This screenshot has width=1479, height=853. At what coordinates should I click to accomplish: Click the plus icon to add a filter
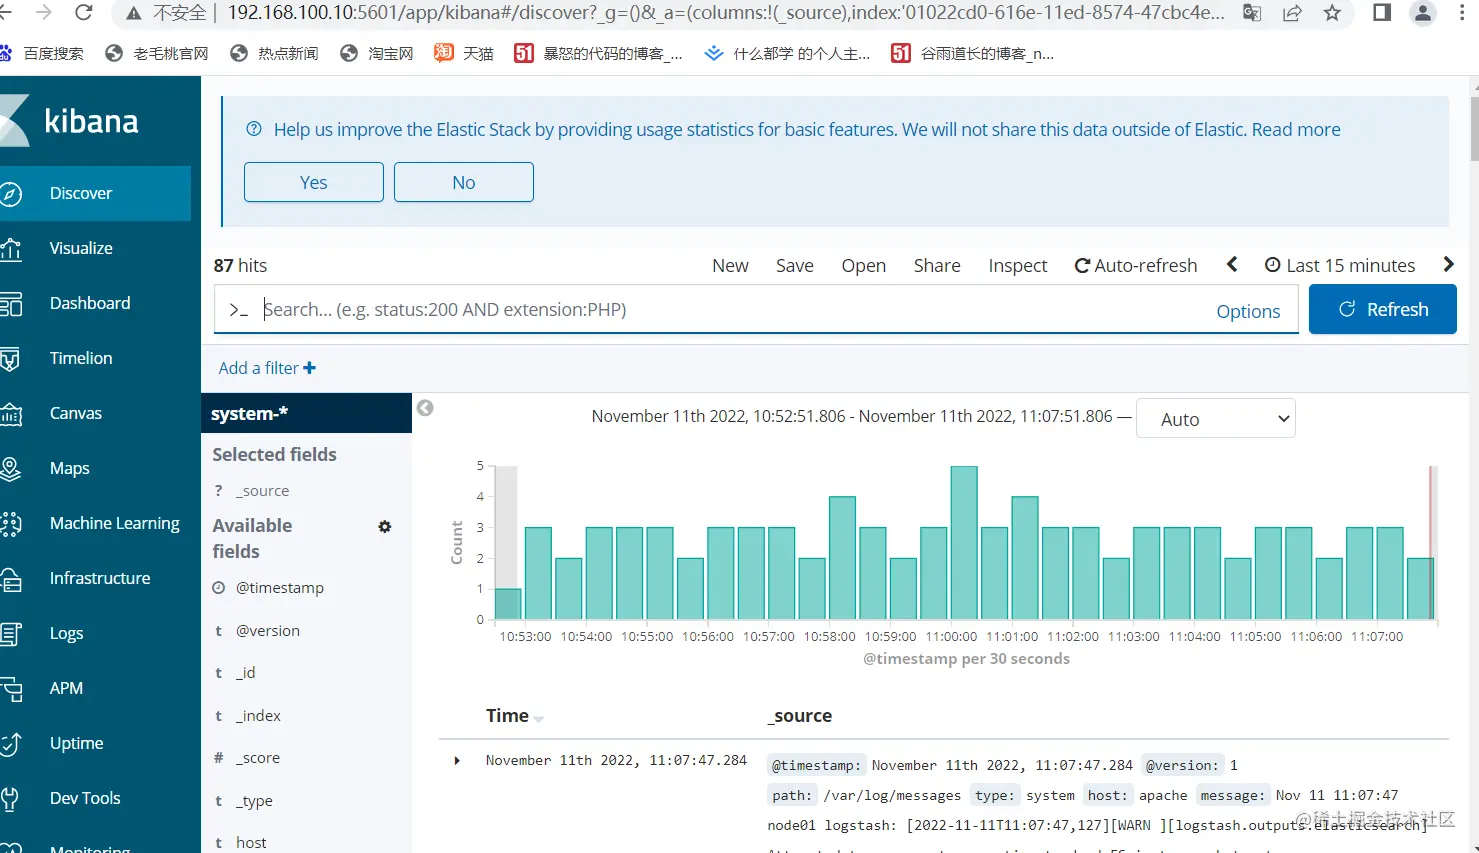(x=310, y=368)
